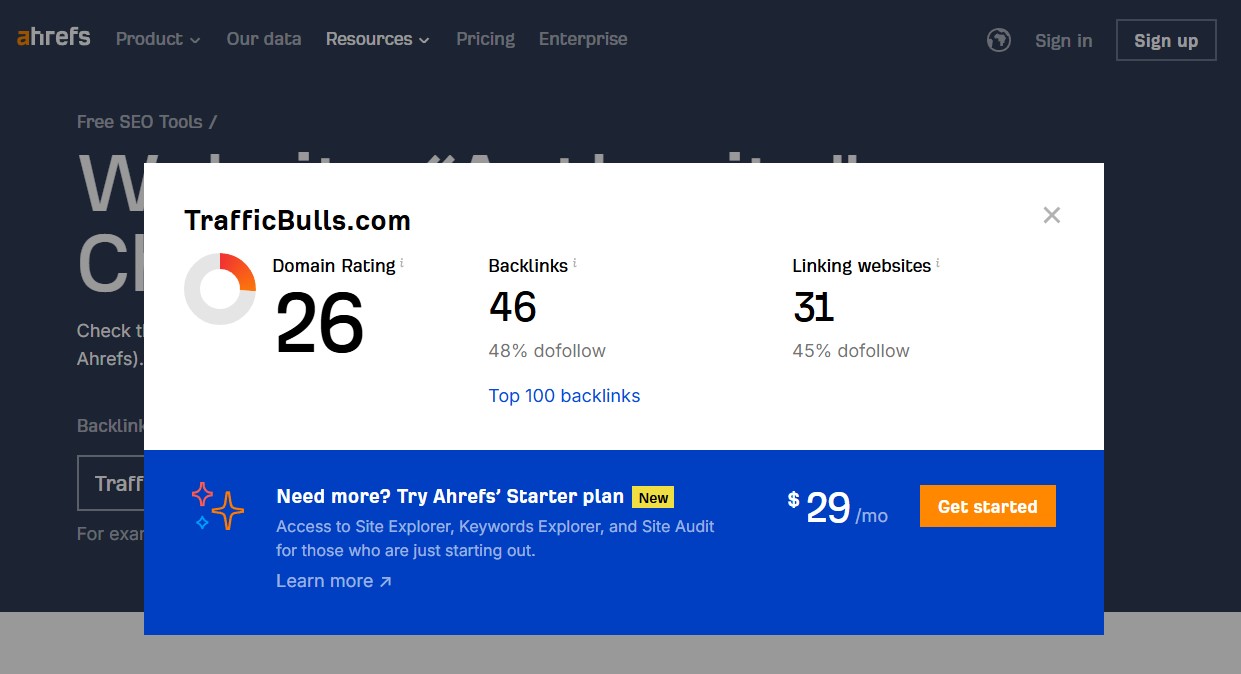1241x674 pixels.
Task: Open the Enterprise page
Action: (x=583, y=39)
